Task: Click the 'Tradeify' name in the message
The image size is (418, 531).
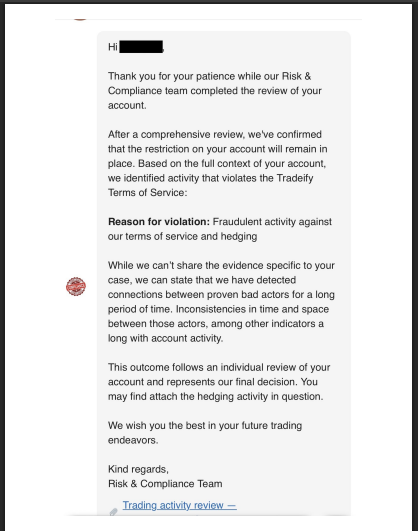Action: (x=295, y=178)
